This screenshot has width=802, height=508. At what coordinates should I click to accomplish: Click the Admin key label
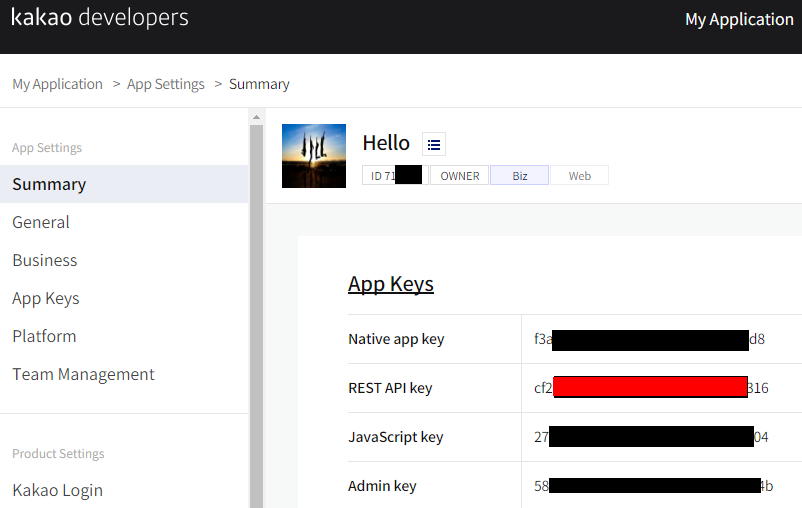(383, 486)
